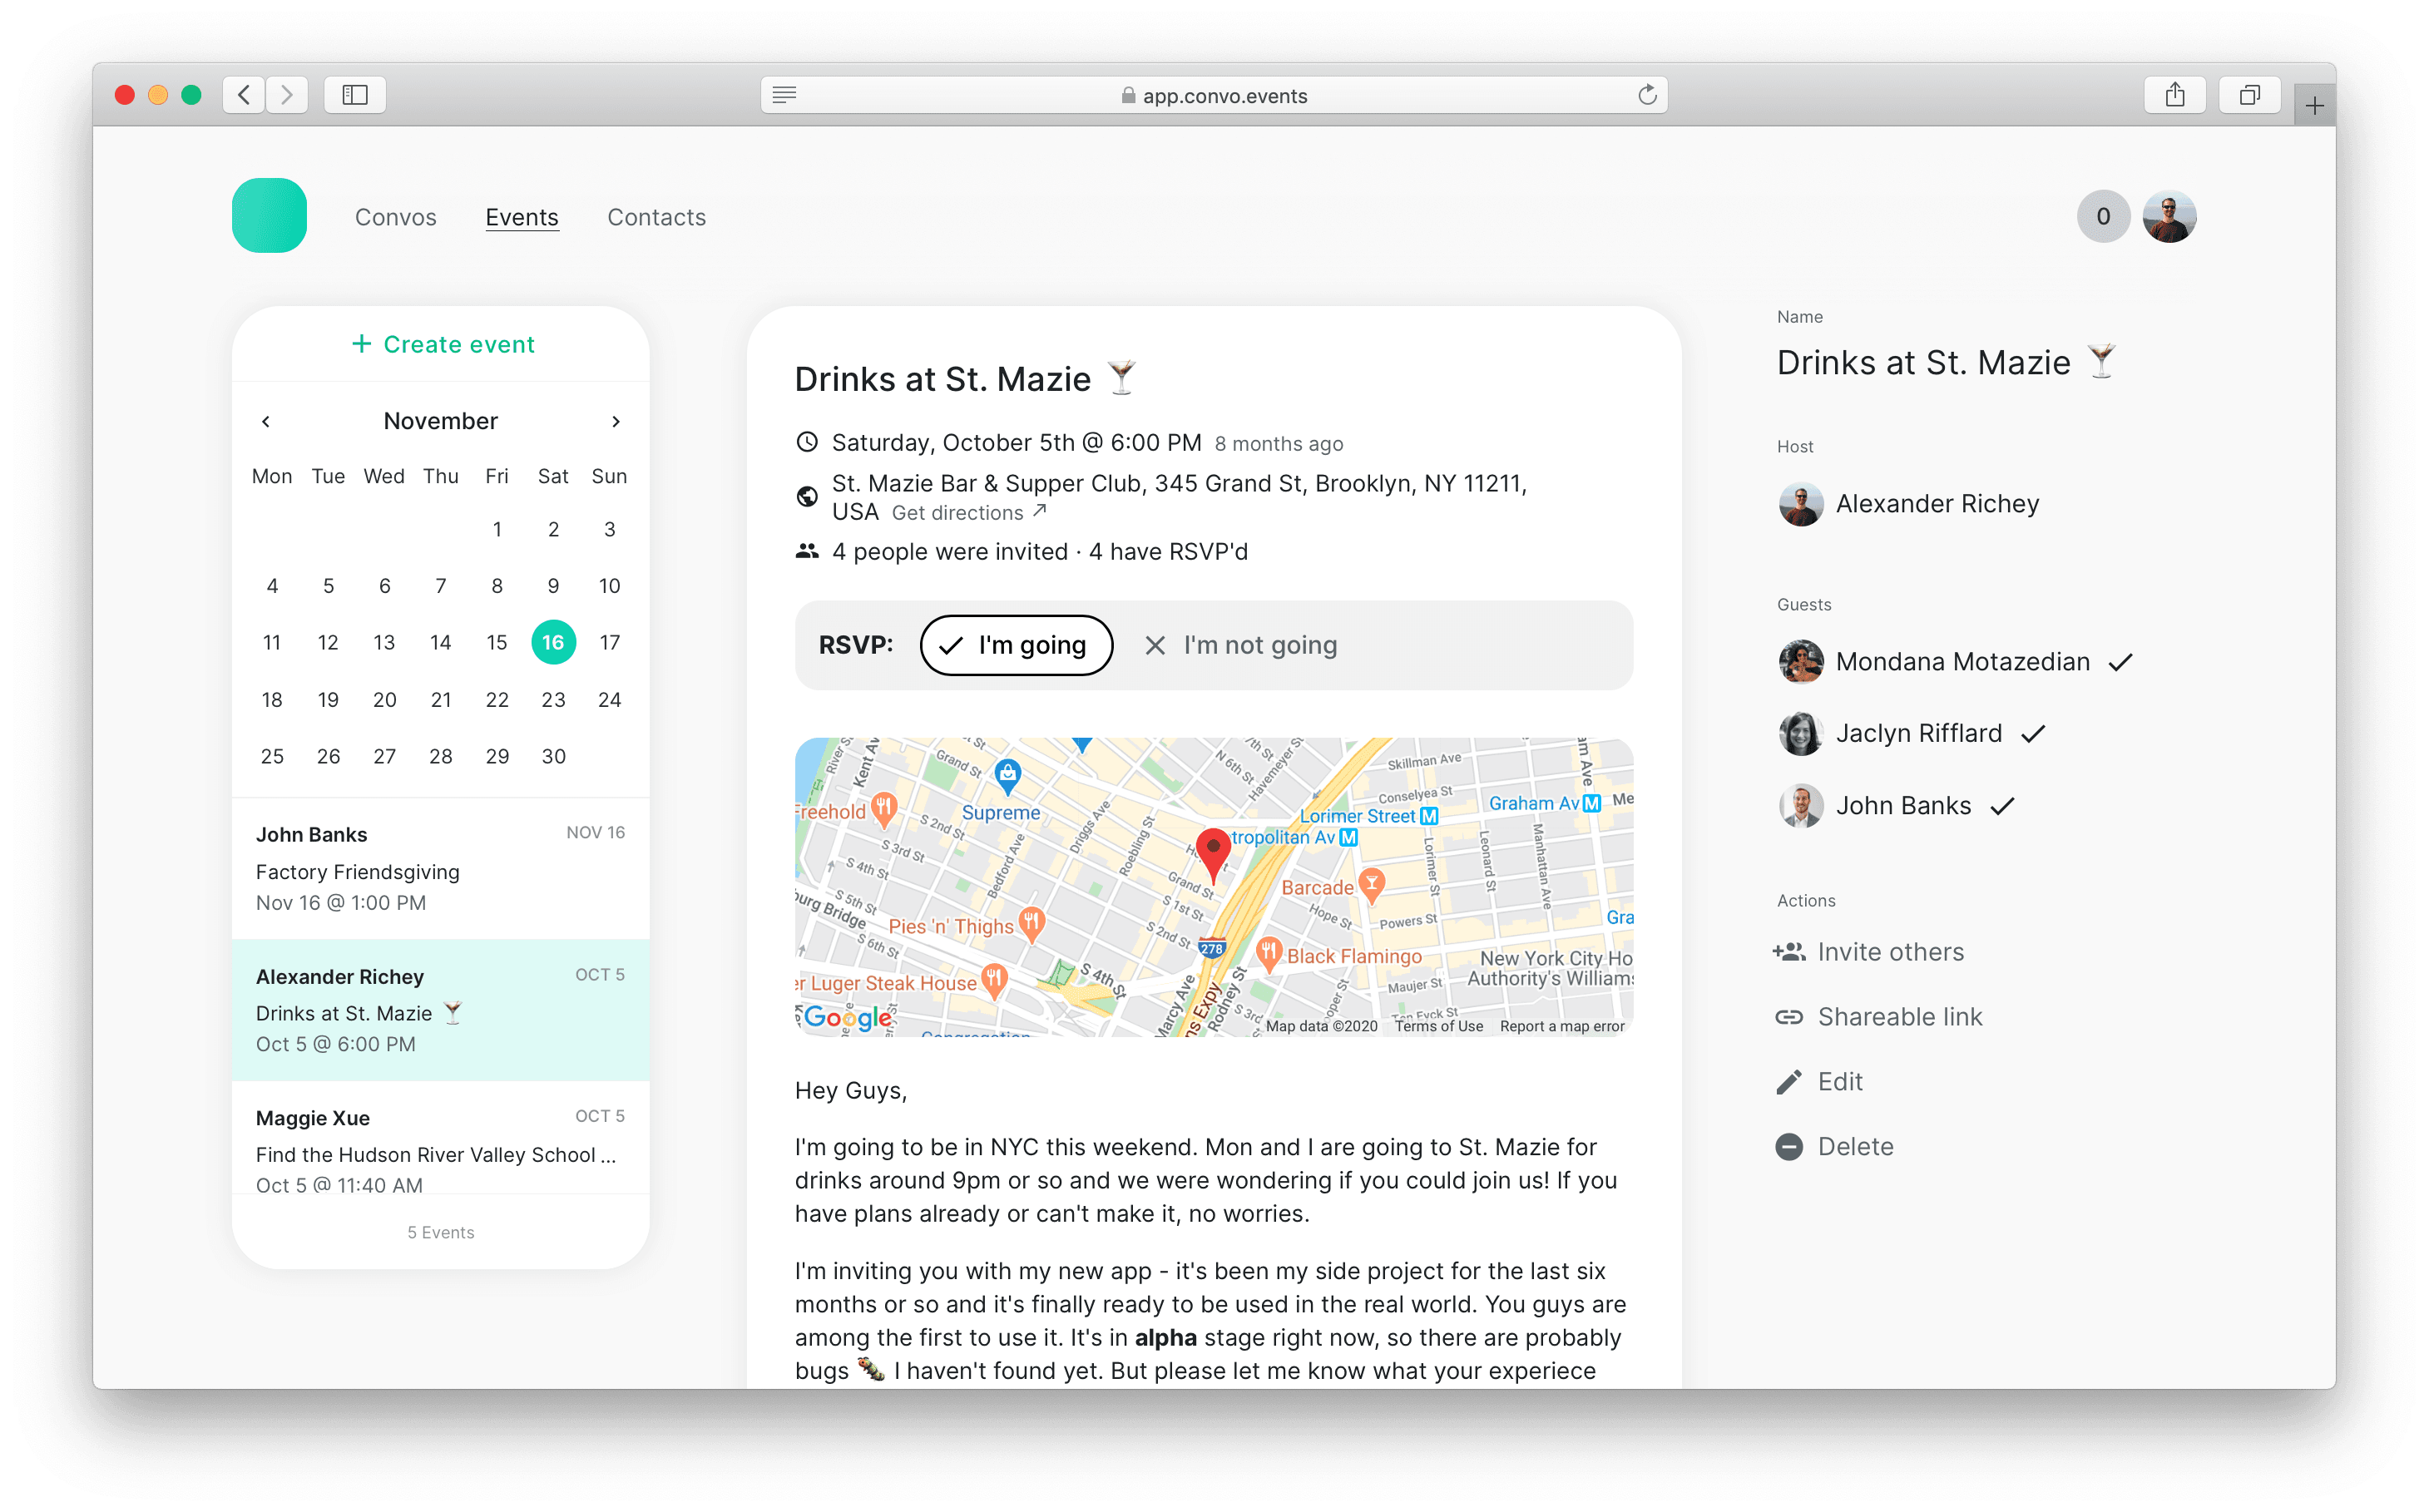Click Freehold marker on the map
The height and width of the screenshot is (1512, 2429).
pyautogui.click(x=883, y=808)
